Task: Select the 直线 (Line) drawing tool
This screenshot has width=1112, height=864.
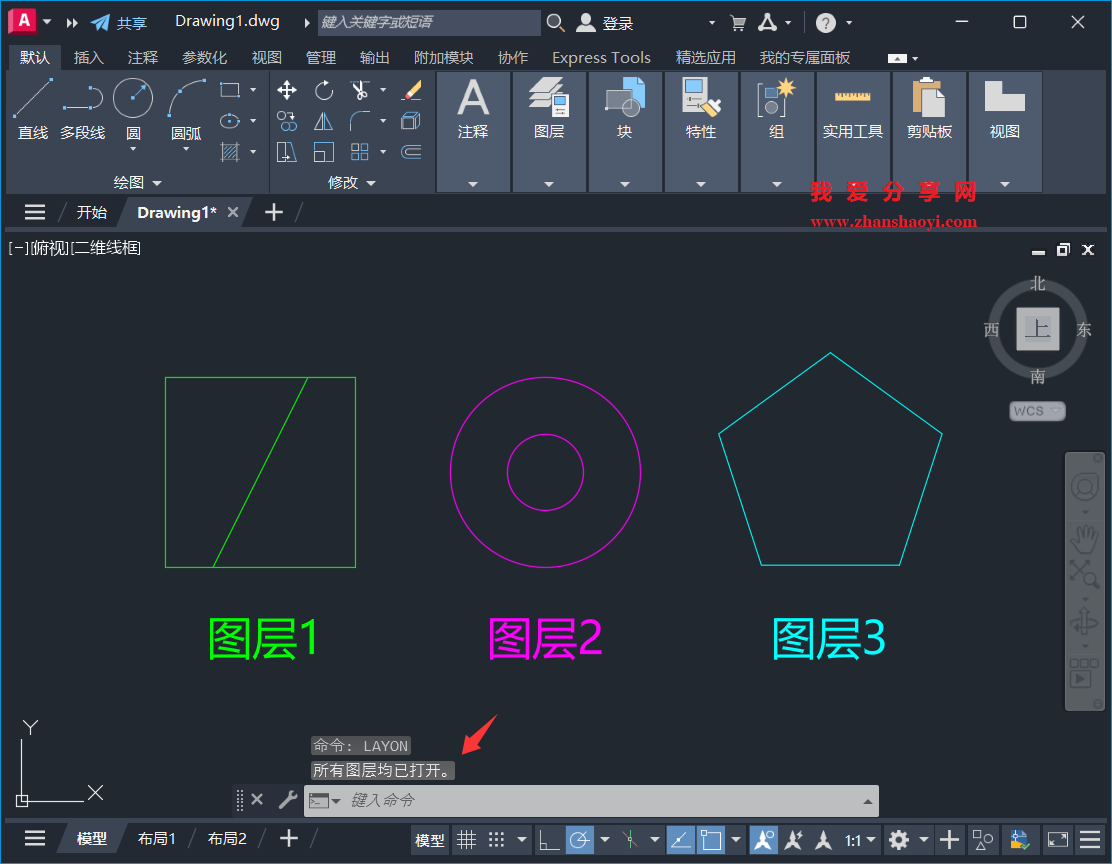Action: [32, 97]
